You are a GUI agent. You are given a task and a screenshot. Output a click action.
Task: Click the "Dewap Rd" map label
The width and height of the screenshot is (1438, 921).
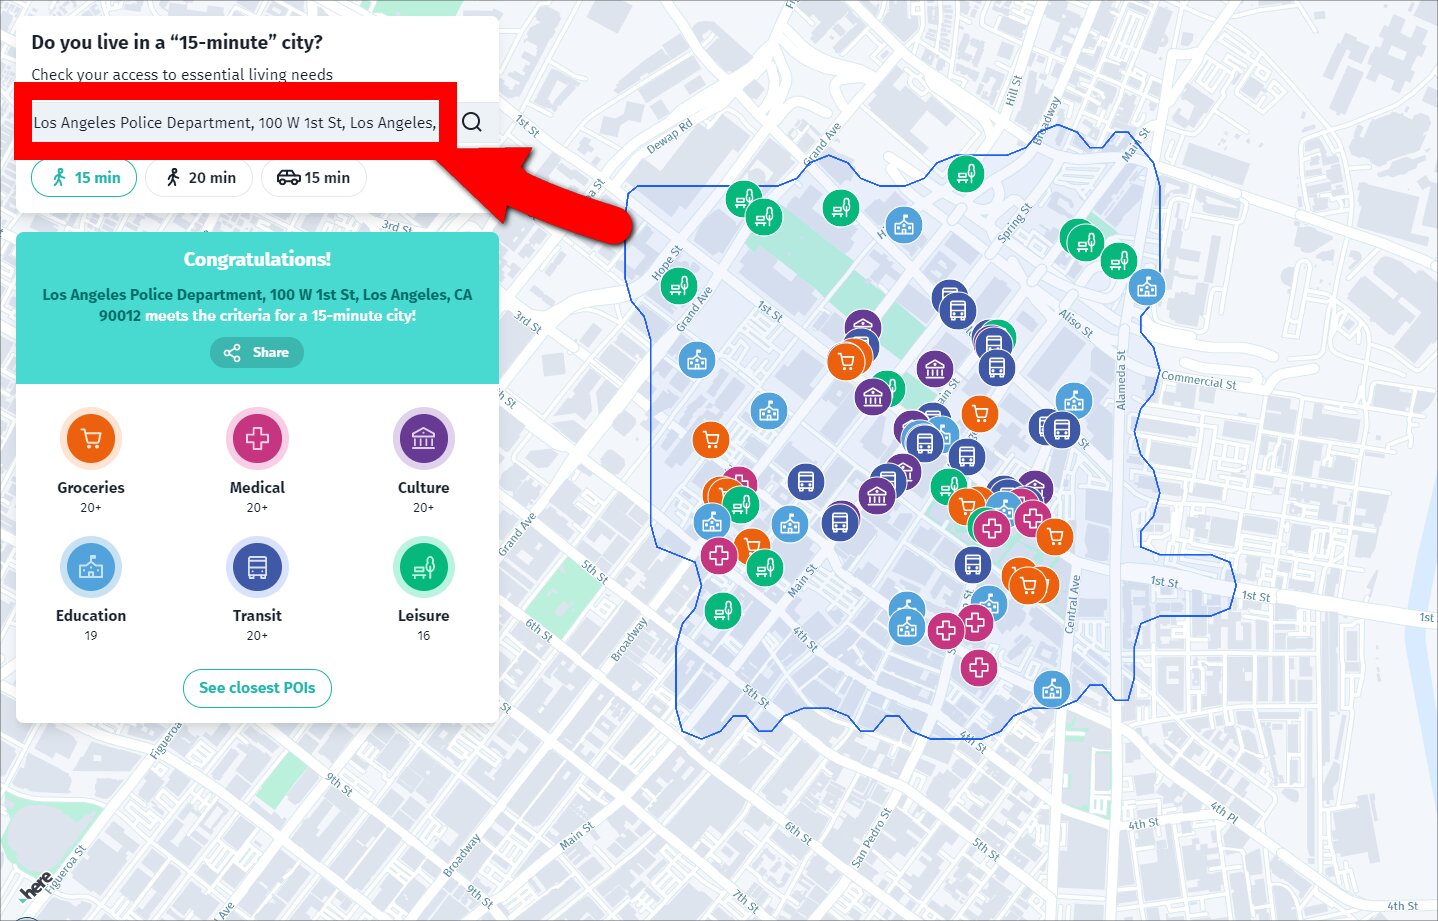pyautogui.click(x=669, y=137)
